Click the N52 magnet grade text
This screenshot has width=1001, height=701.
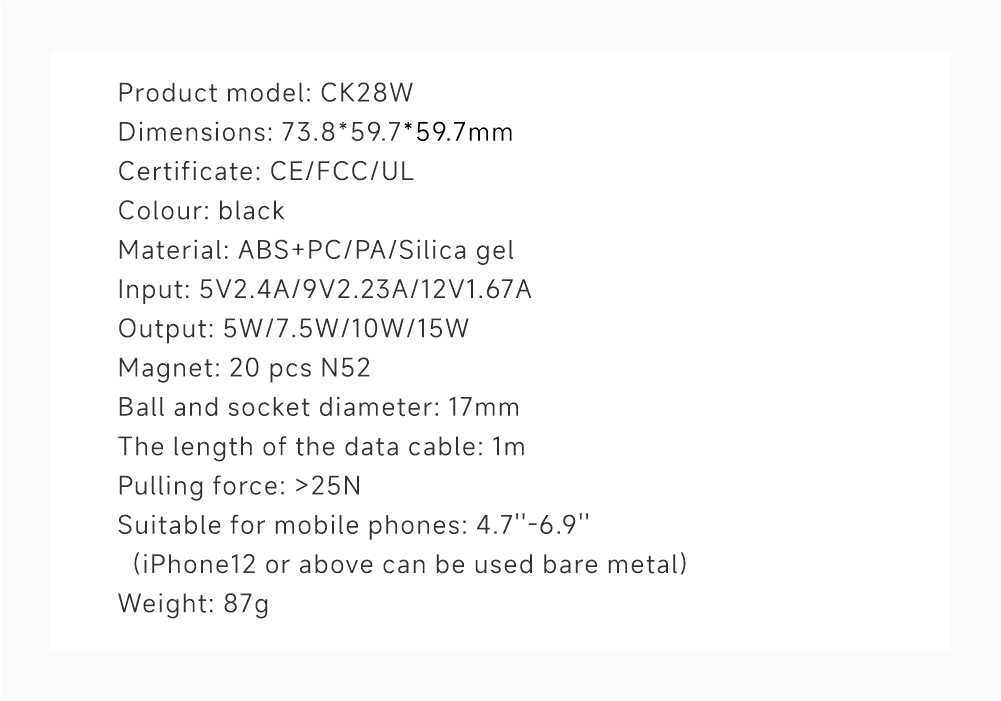pos(345,368)
